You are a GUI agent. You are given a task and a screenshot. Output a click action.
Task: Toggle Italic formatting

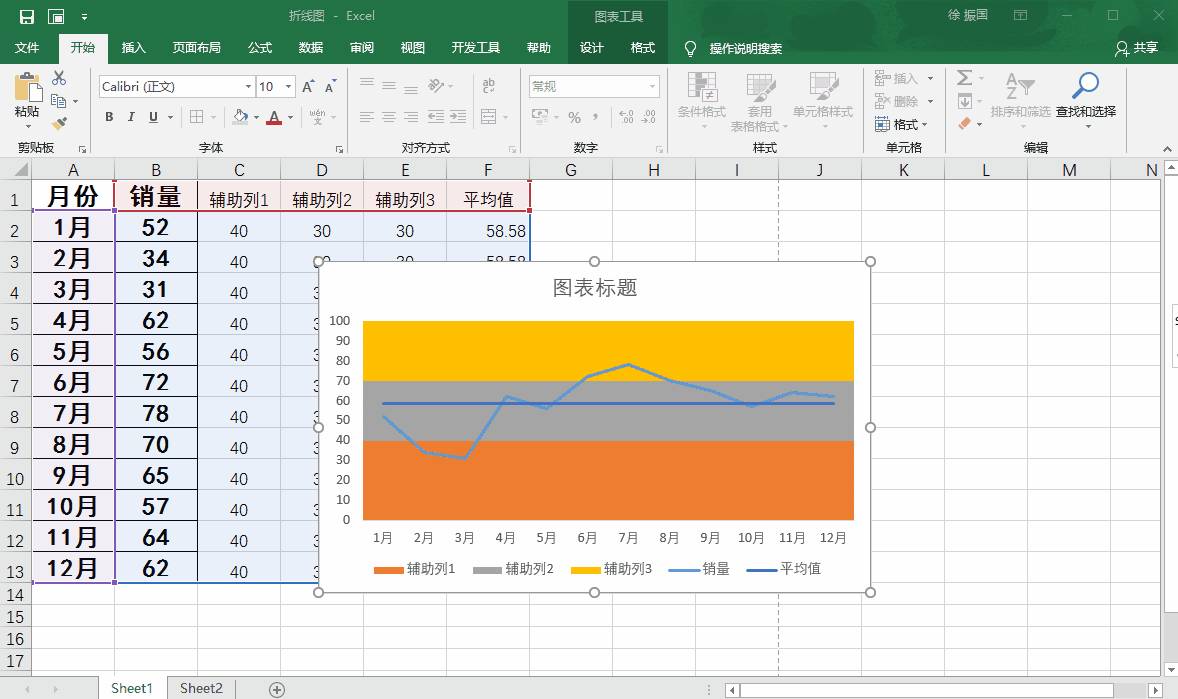click(x=131, y=116)
